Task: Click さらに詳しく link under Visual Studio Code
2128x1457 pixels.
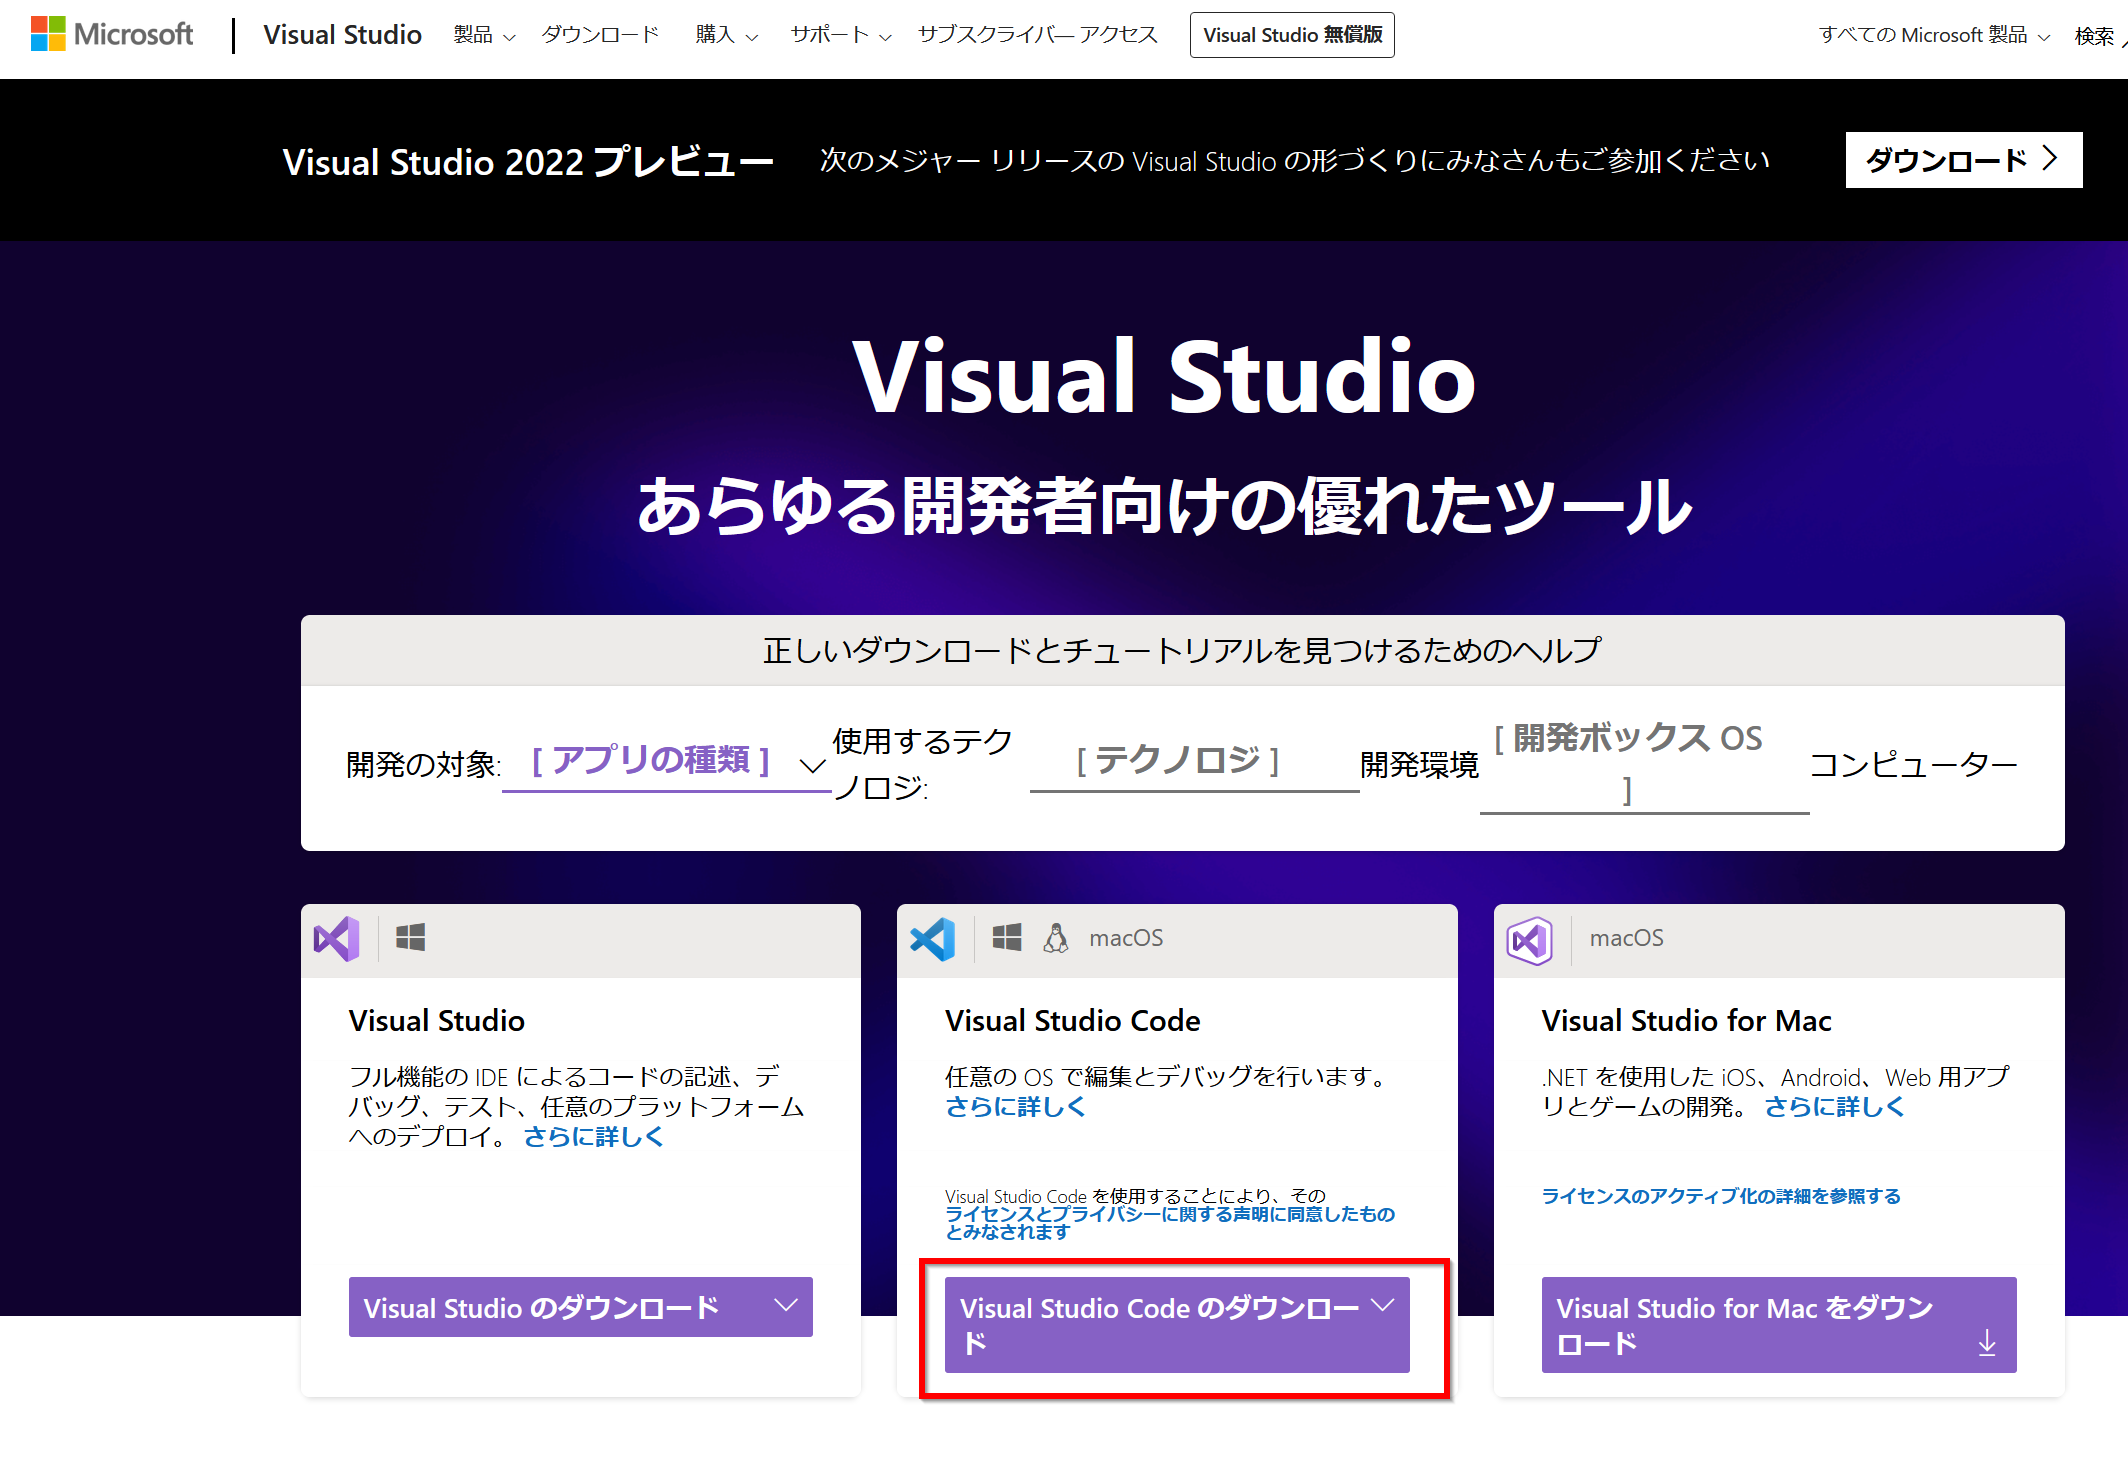Action: coord(1015,1107)
